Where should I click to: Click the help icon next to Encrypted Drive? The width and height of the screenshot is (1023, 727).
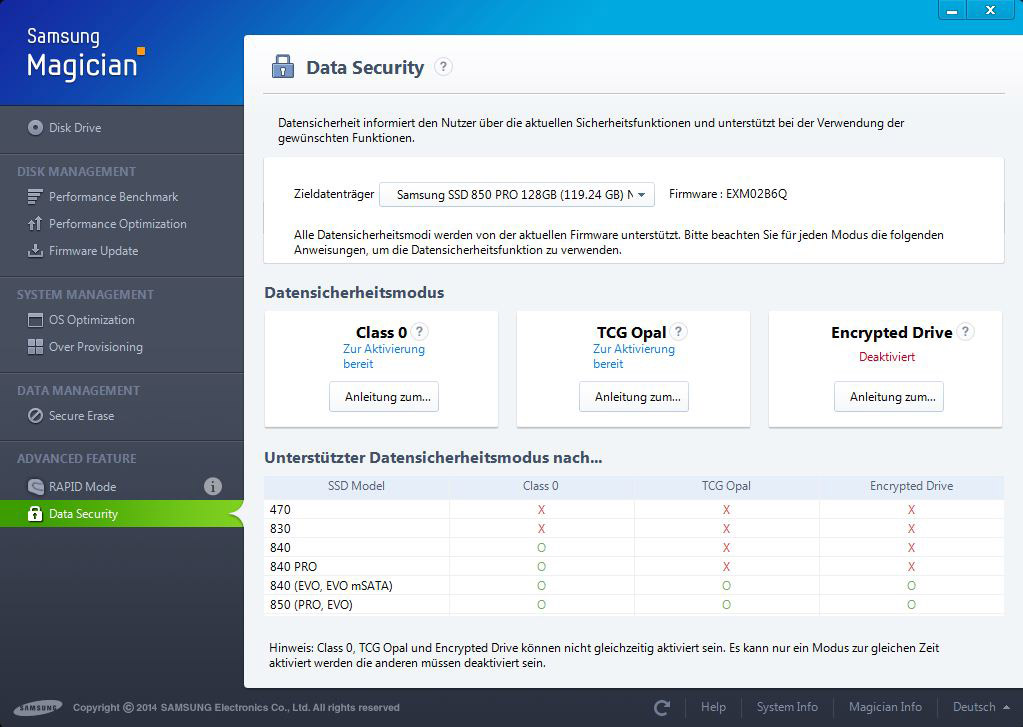pyautogui.click(x=965, y=332)
